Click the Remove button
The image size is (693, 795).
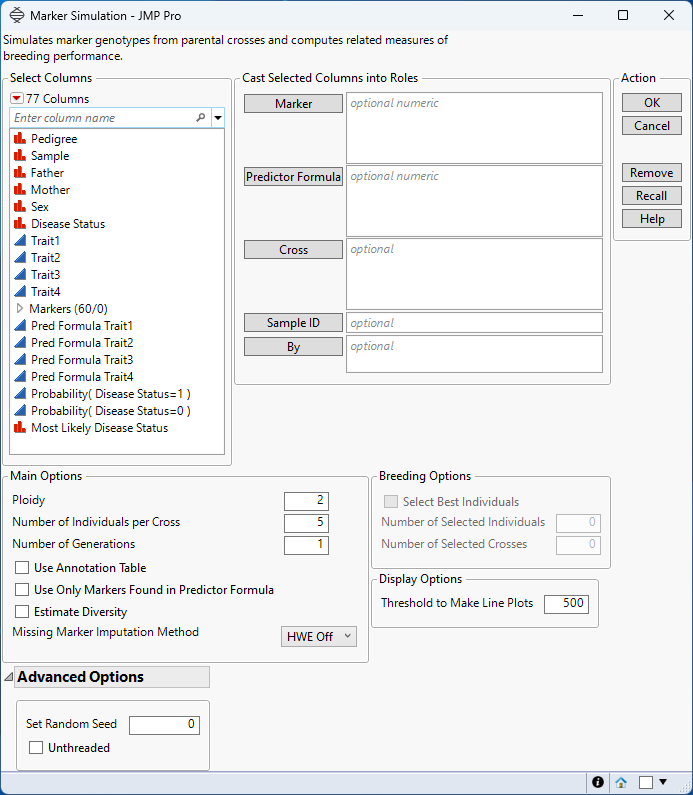coord(651,172)
